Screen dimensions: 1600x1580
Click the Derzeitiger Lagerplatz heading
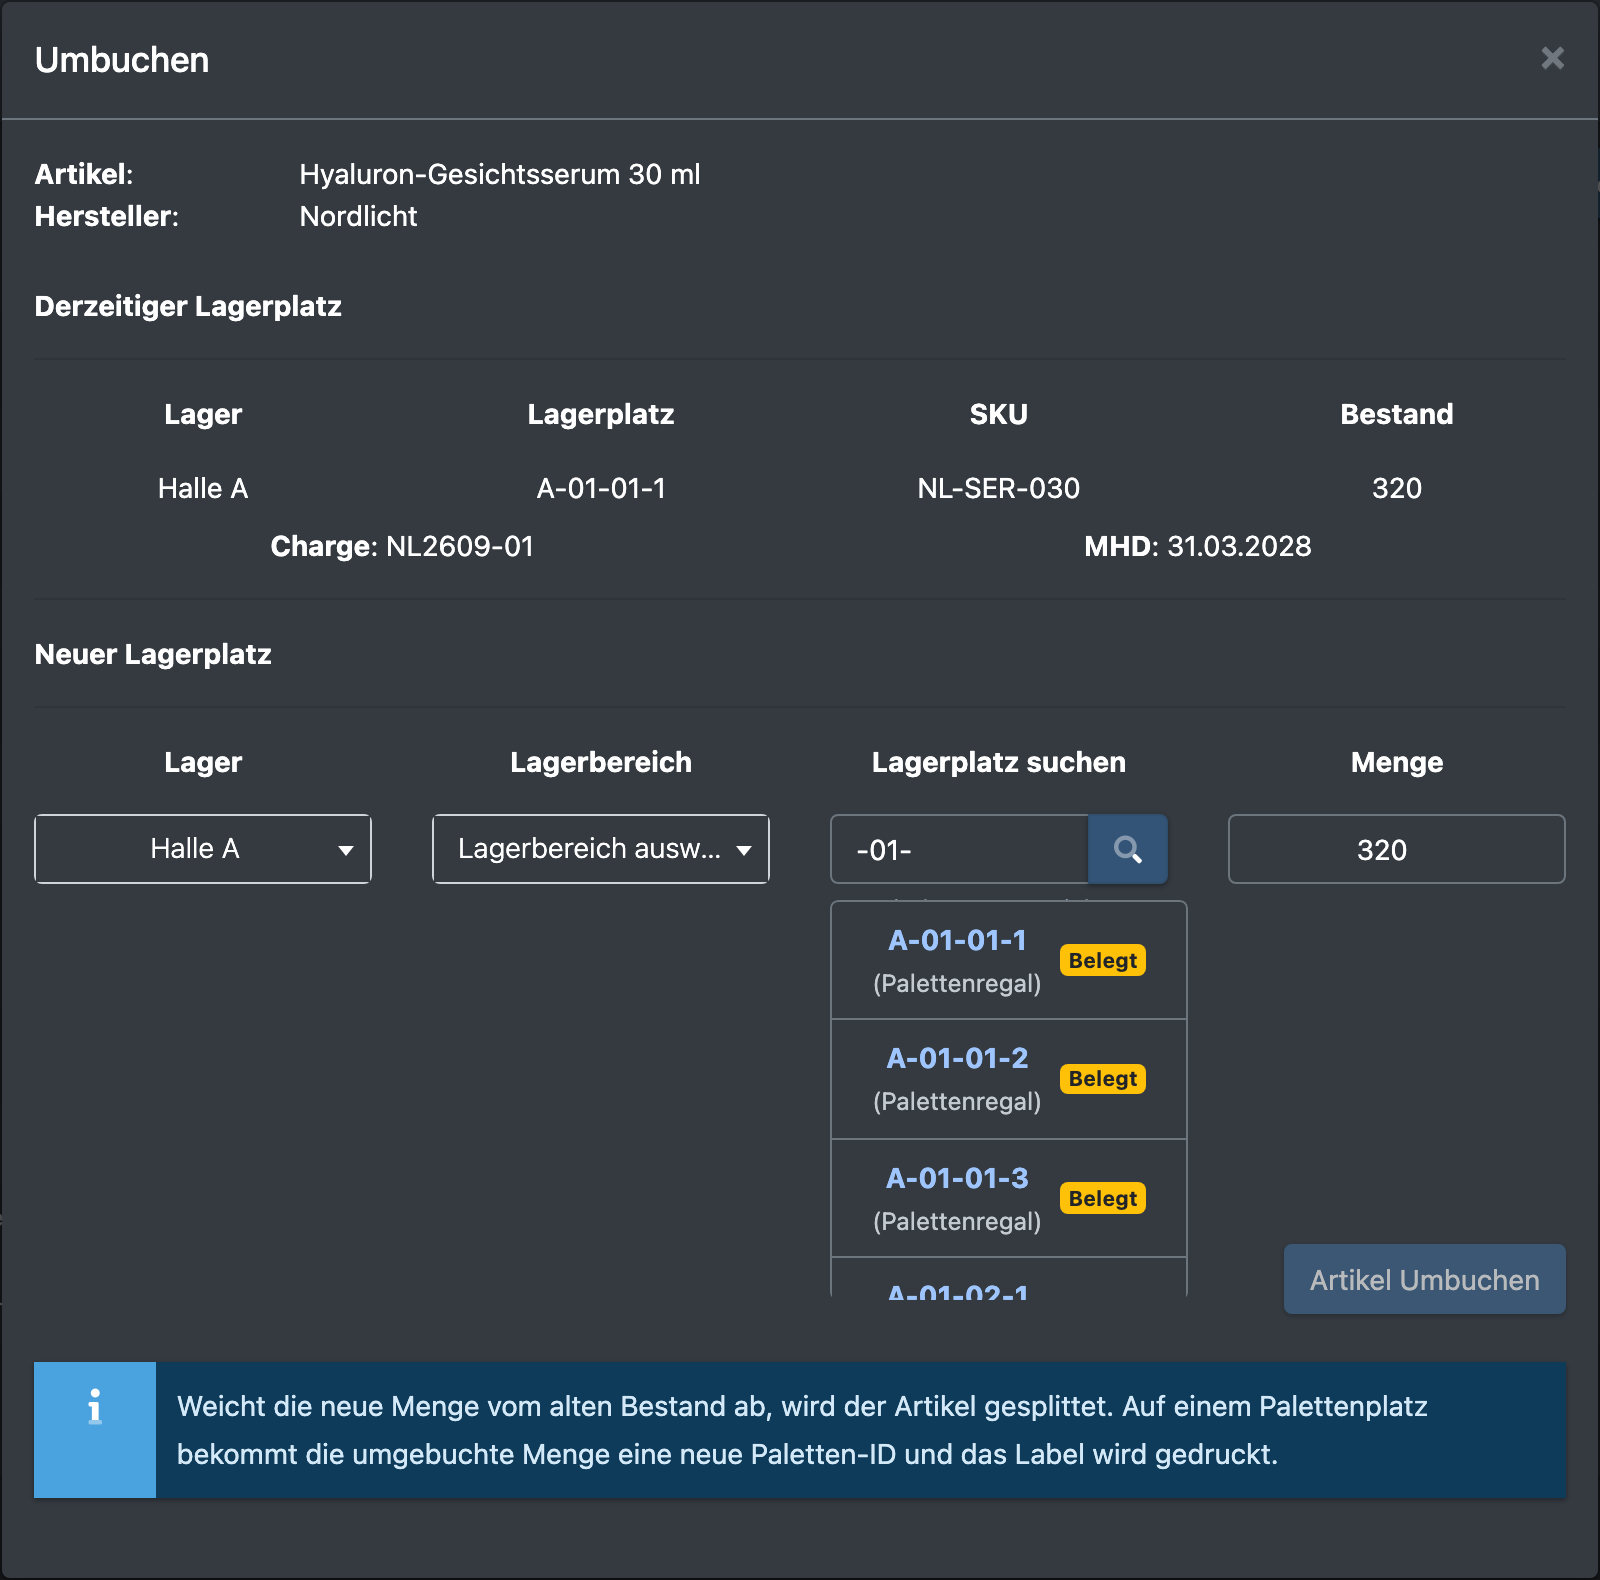pyautogui.click(x=188, y=306)
